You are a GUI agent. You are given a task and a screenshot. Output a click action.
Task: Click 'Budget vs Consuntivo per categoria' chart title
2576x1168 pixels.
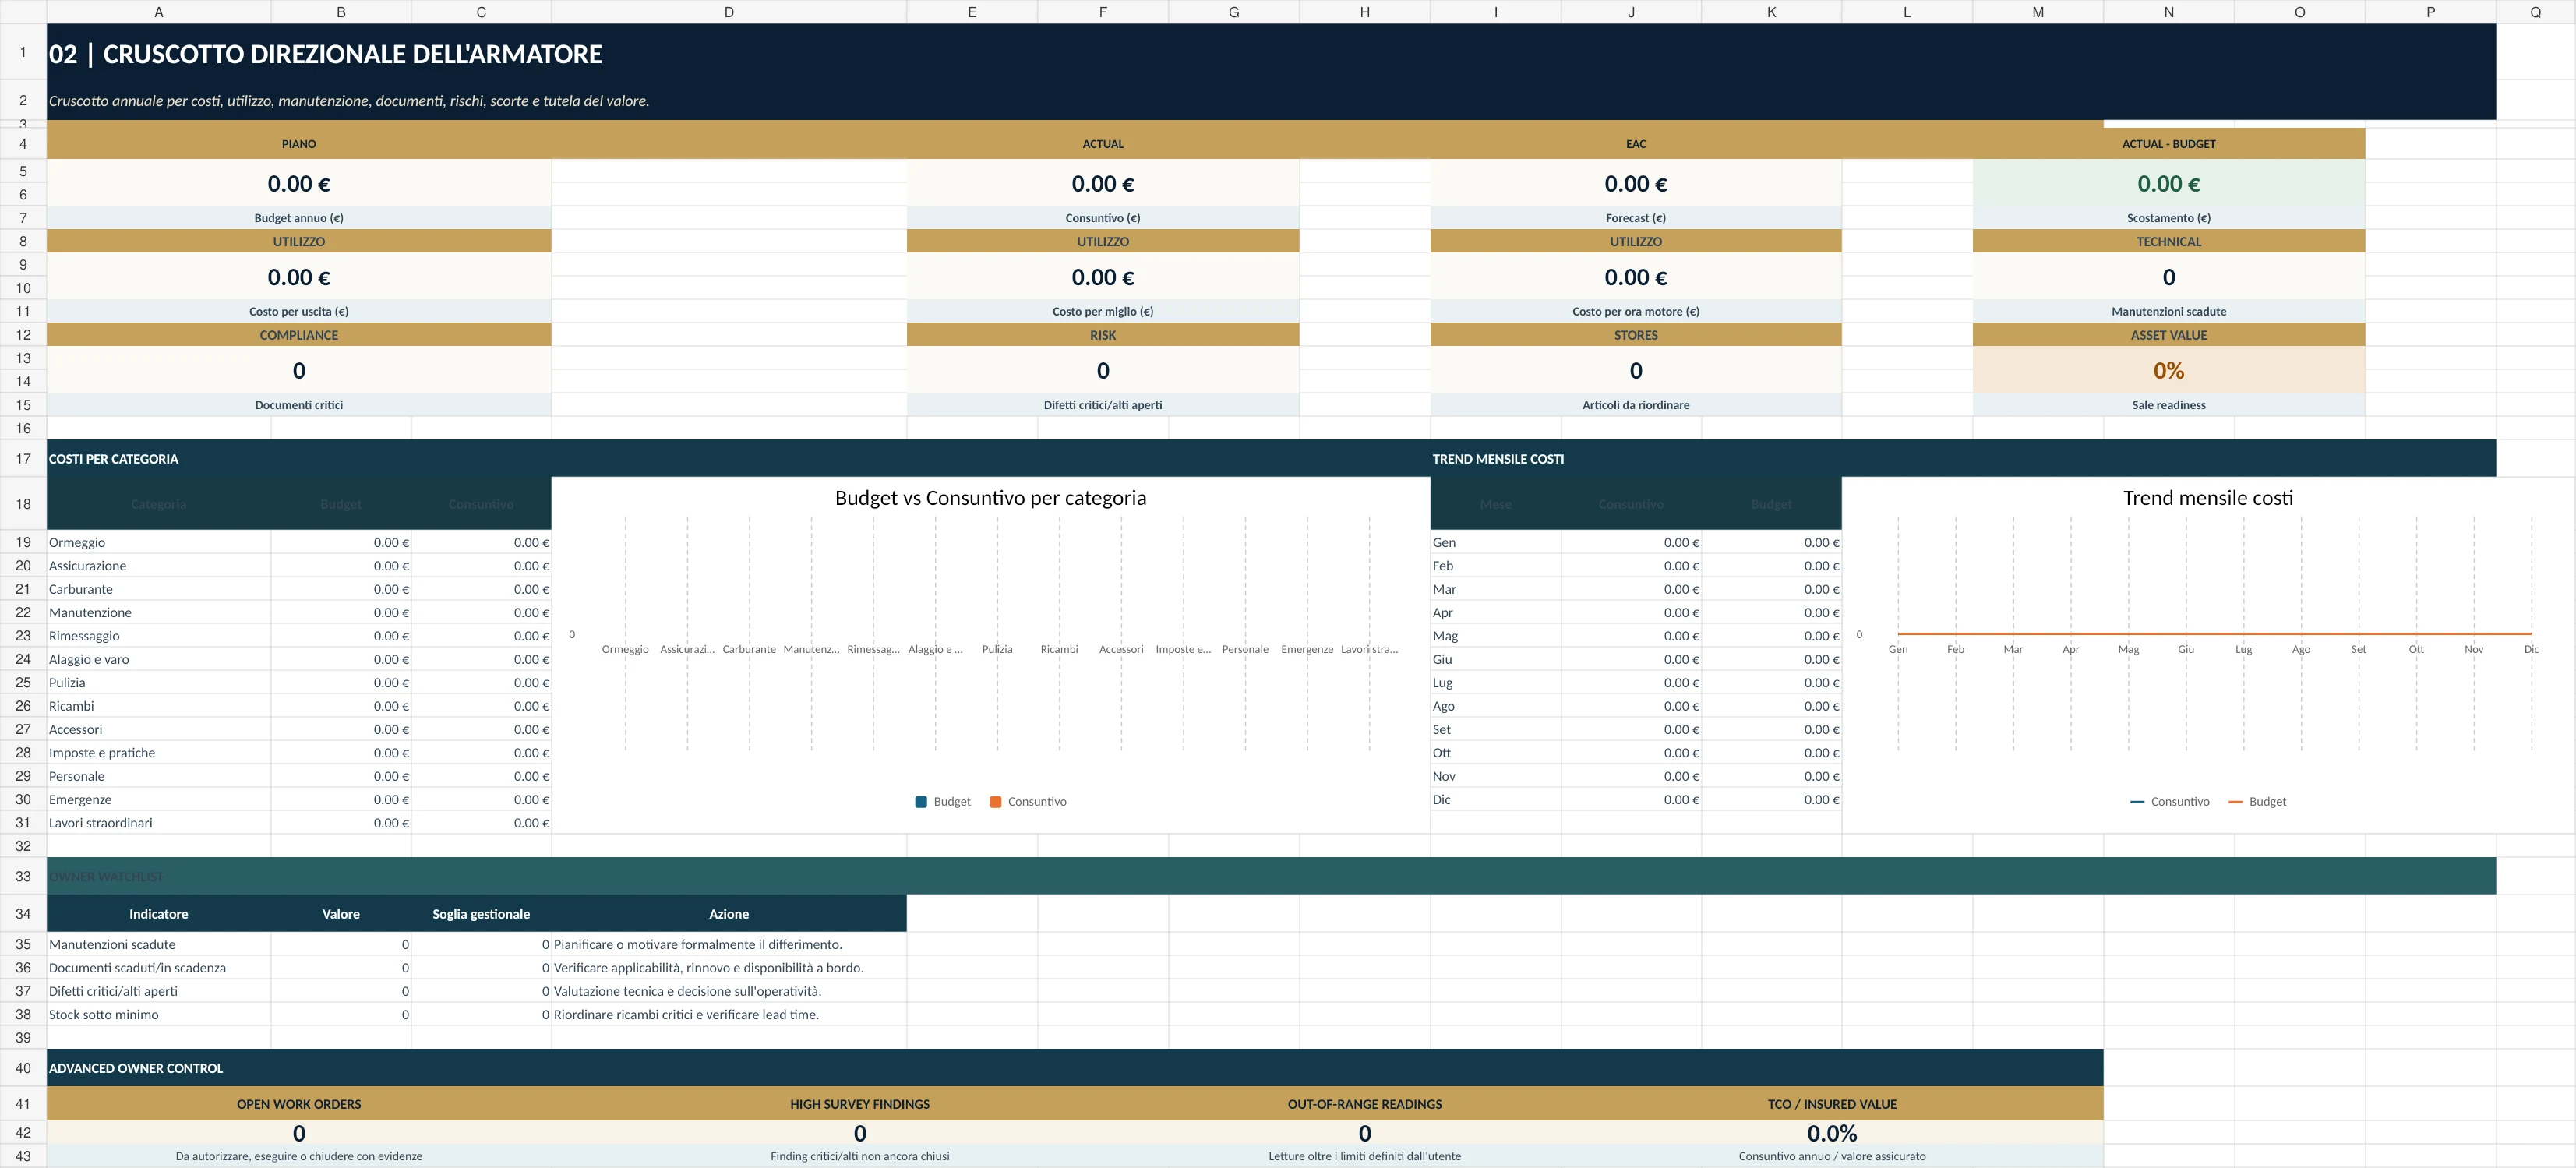point(990,498)
